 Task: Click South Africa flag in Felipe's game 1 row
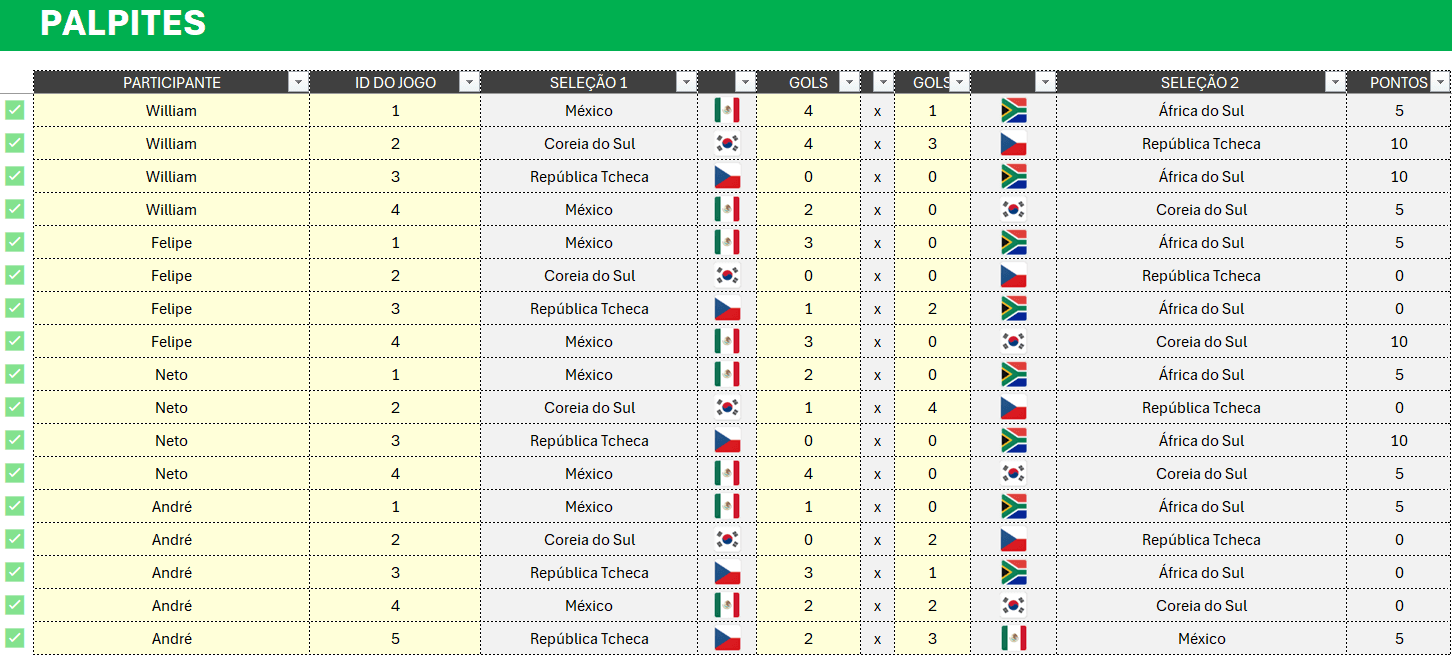point(1014,243)
